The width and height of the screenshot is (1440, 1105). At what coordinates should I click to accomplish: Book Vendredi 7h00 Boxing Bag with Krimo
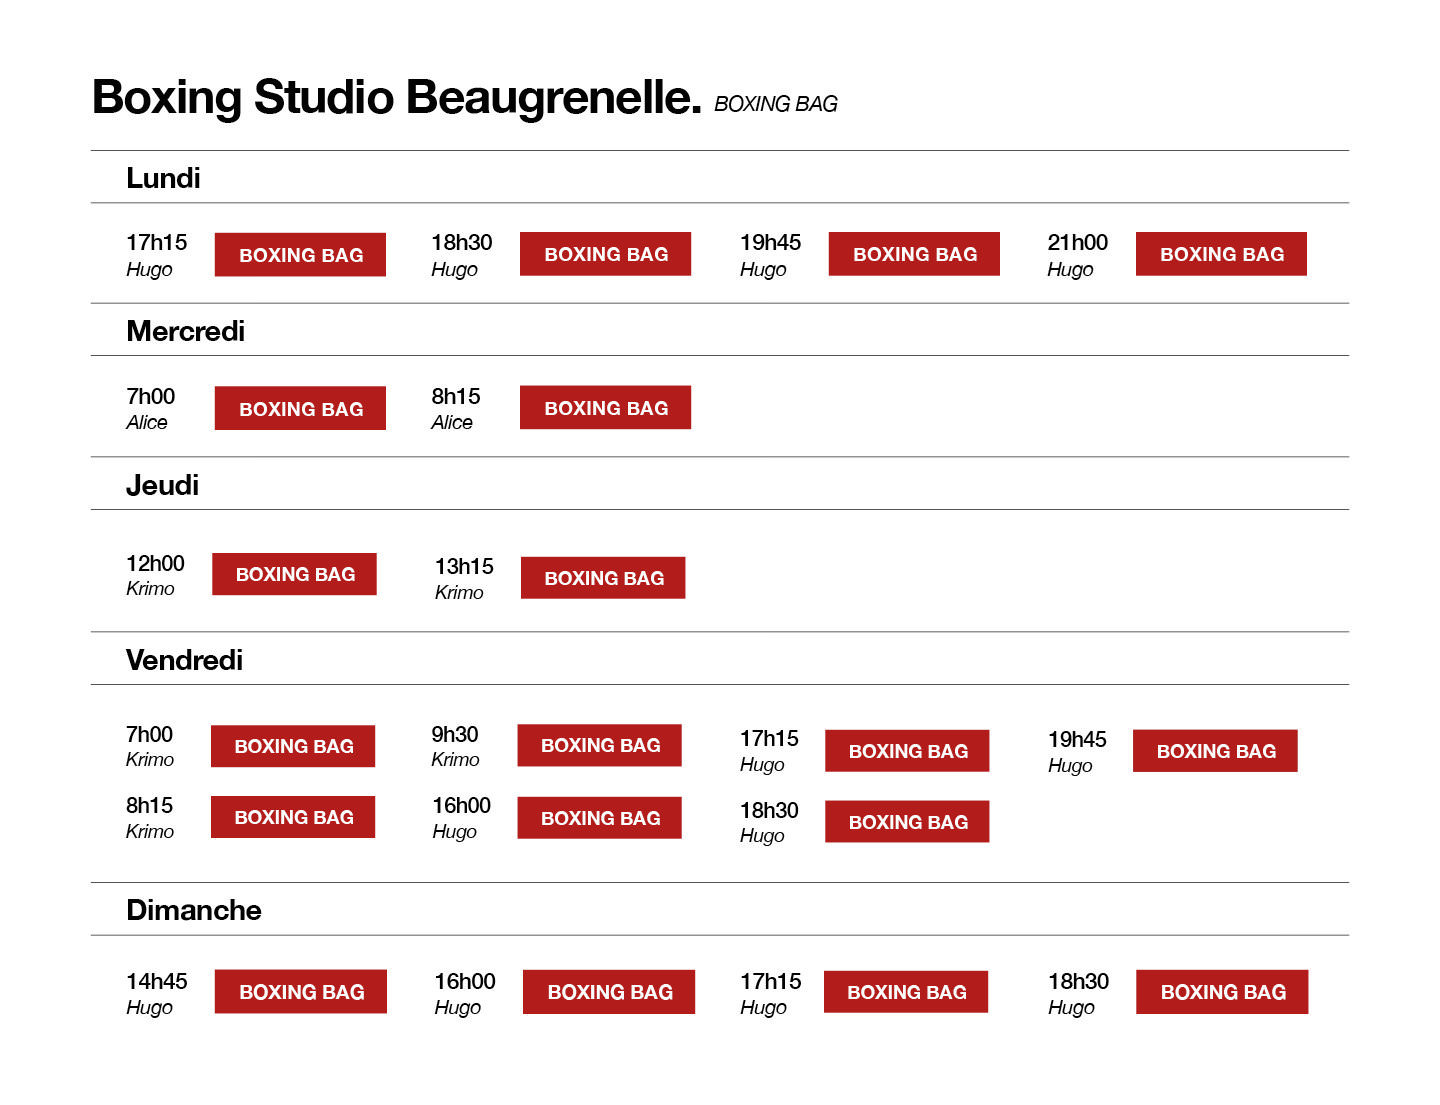pyautogui.click(x=293, y=746)
